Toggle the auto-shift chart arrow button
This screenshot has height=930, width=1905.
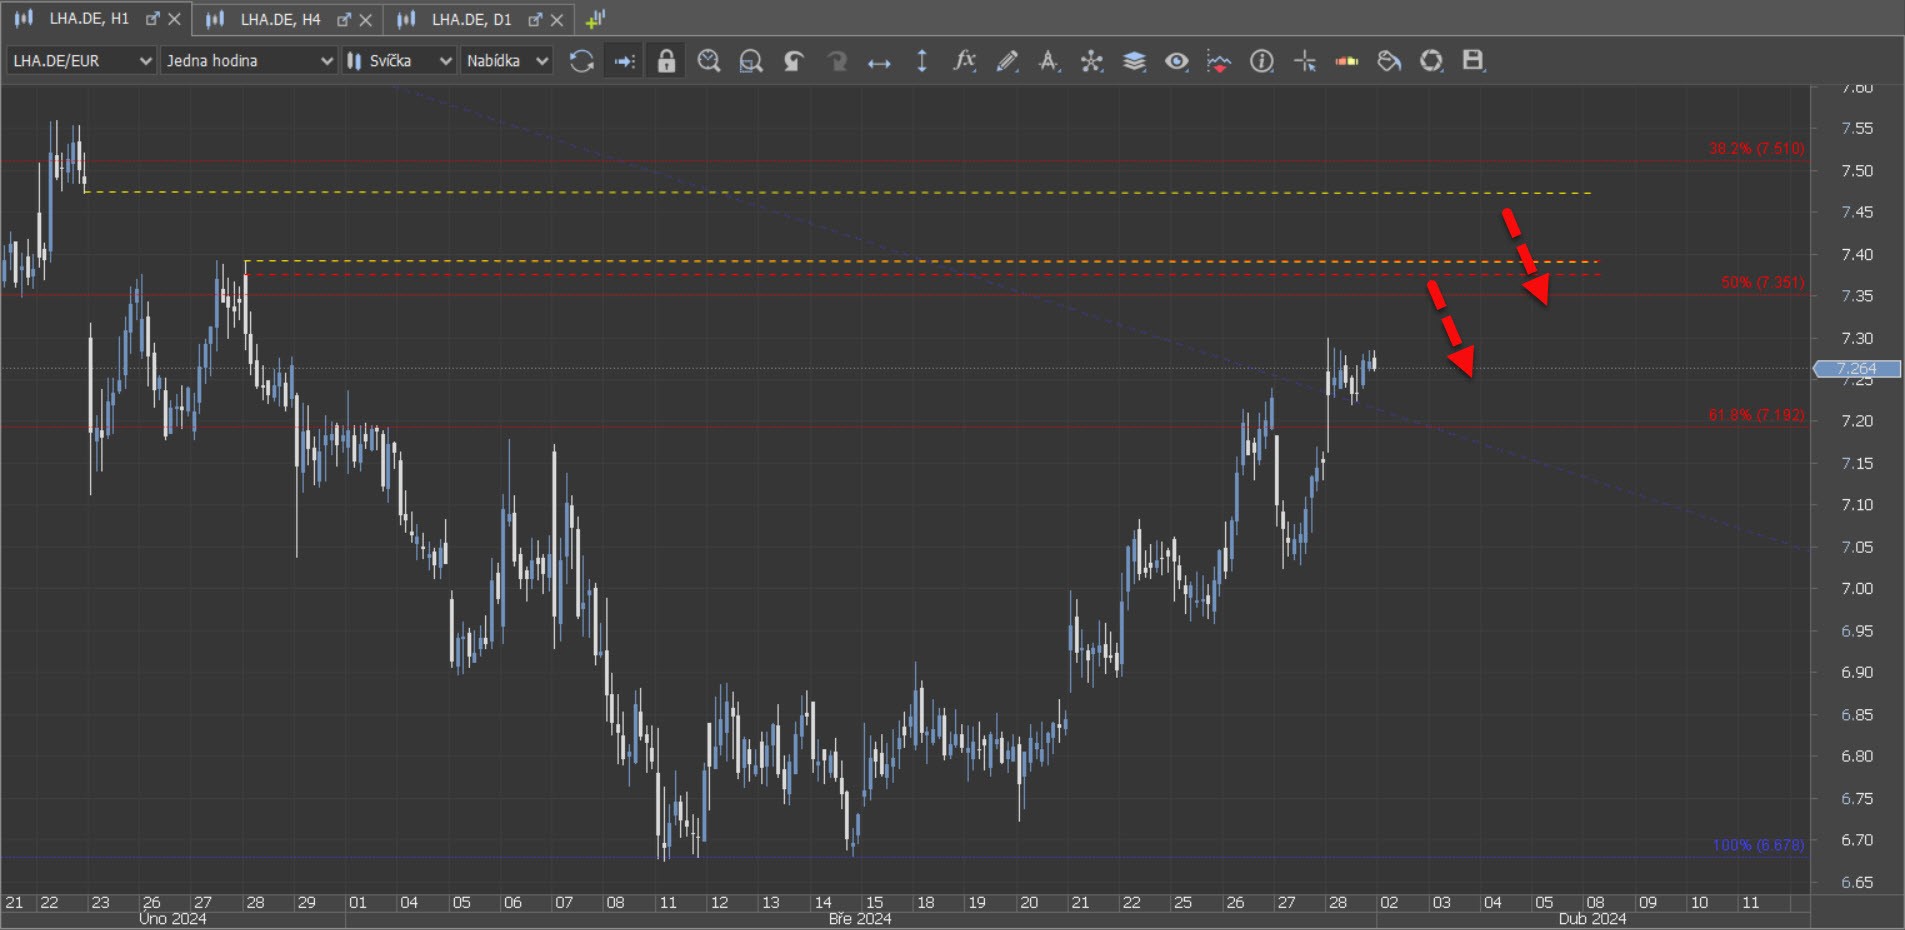coord(624,61)
